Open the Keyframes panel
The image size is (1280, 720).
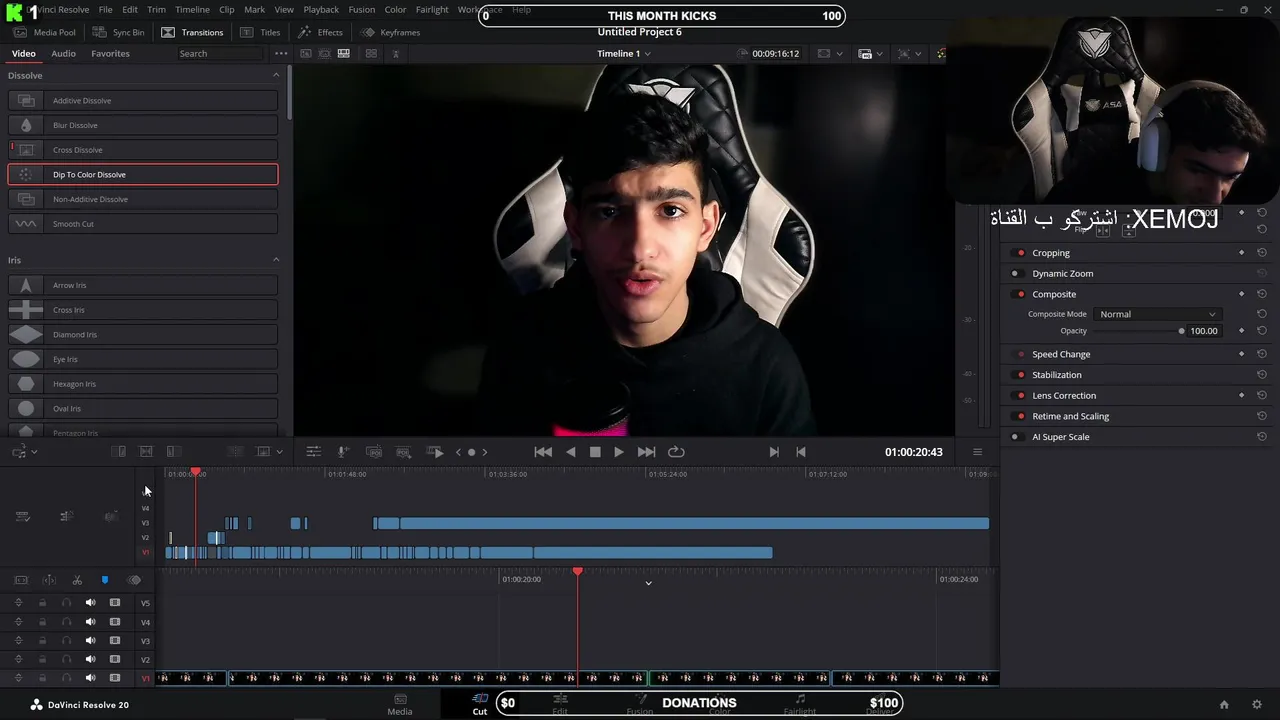coord(391,32)
